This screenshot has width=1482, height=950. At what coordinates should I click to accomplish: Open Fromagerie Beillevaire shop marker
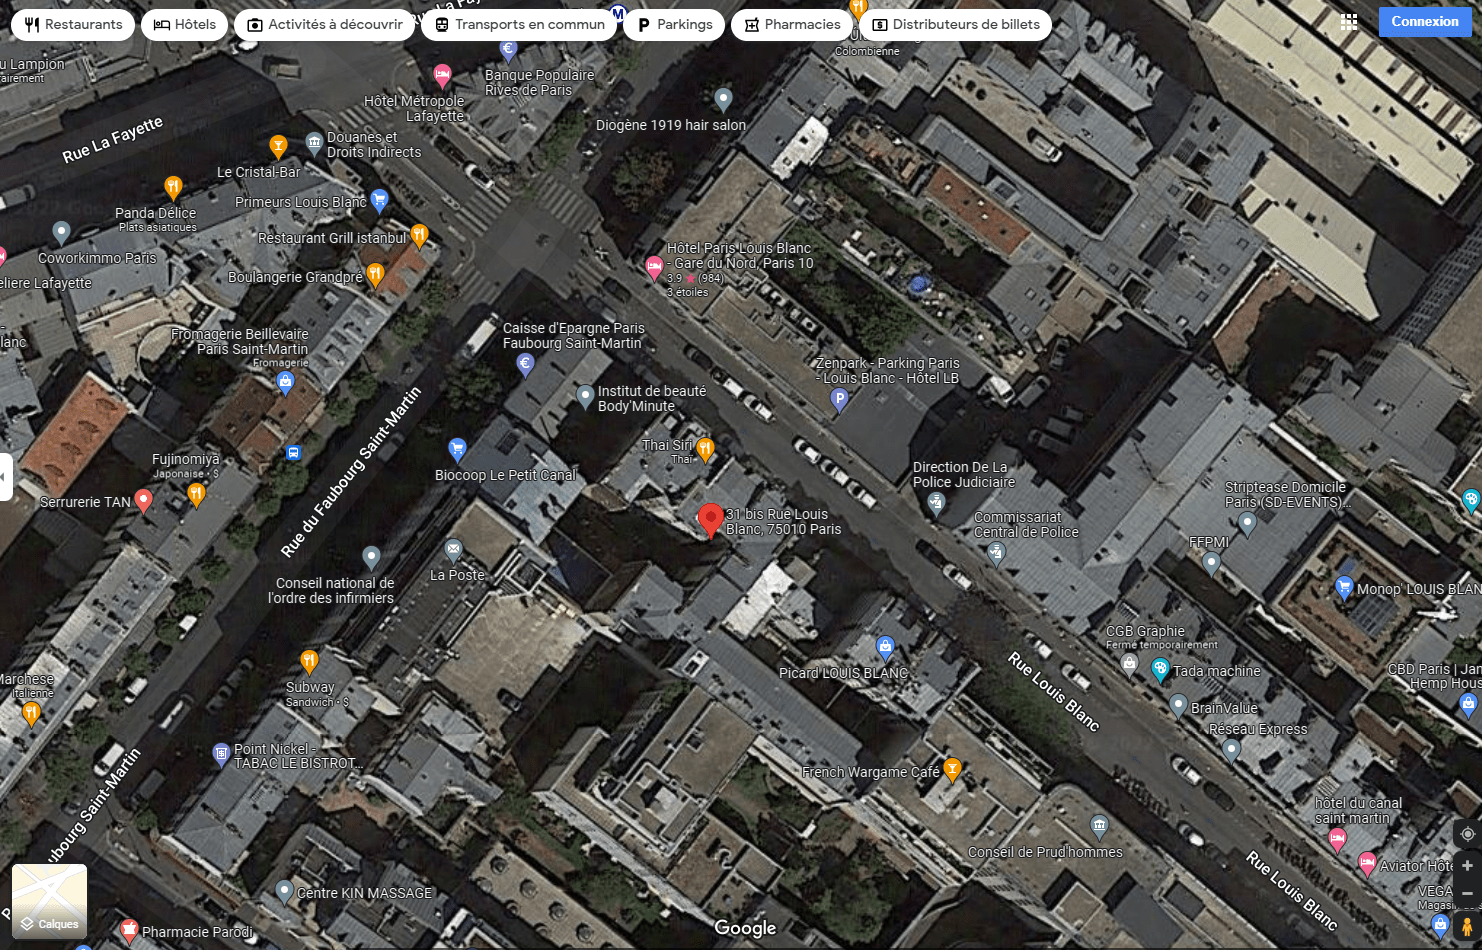click(x=285, y=383)
